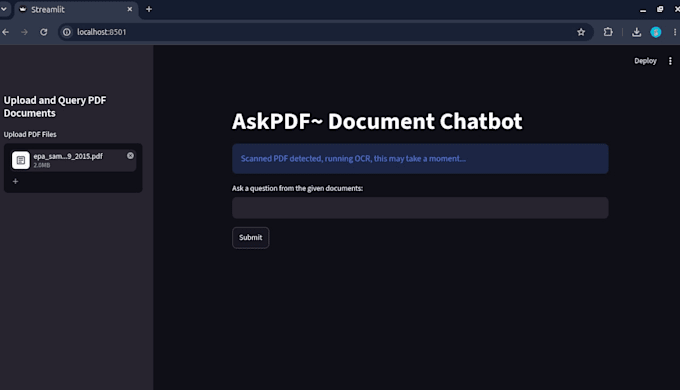Open the Streamlit three-dot main menu
This screenshot has height=390, width=680.
[x=670, y=61]
